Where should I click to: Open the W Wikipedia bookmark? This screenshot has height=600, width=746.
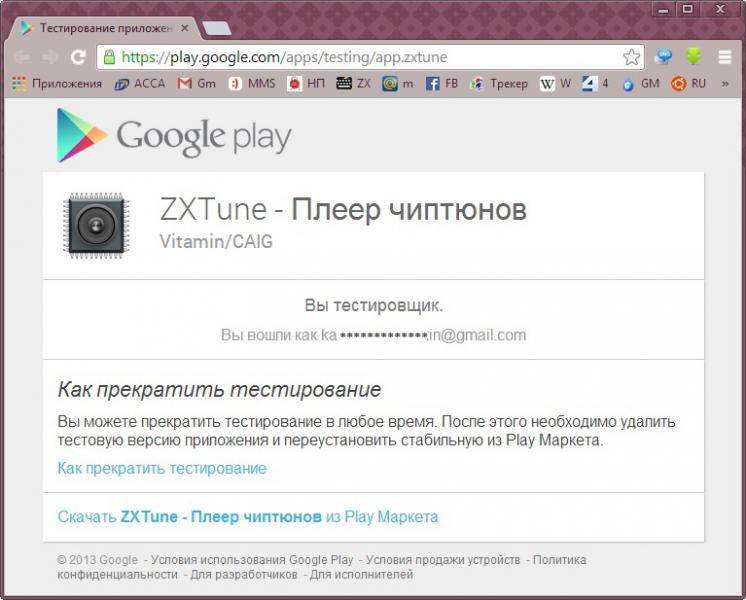[556, 84]
